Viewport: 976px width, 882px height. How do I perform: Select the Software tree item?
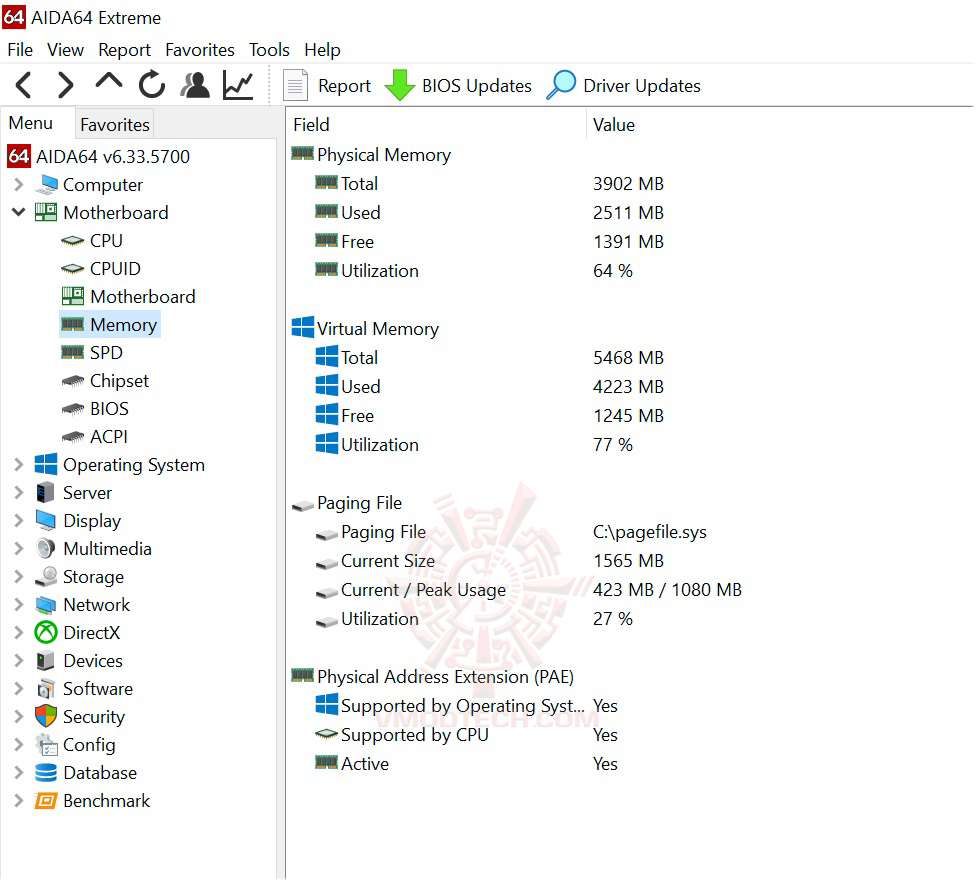pyautogui.click(x=98, y=689)
